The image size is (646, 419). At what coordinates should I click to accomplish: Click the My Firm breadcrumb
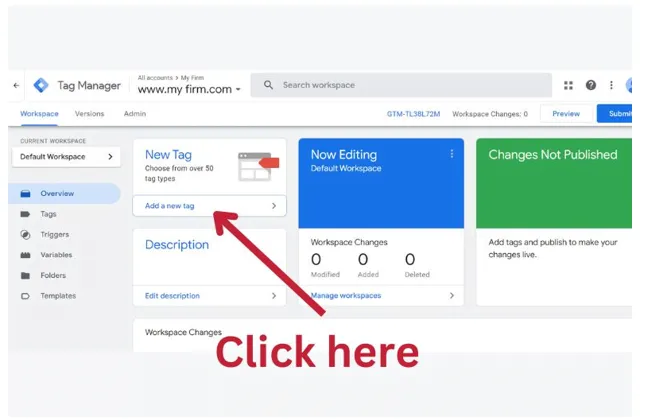pos(192,78)
